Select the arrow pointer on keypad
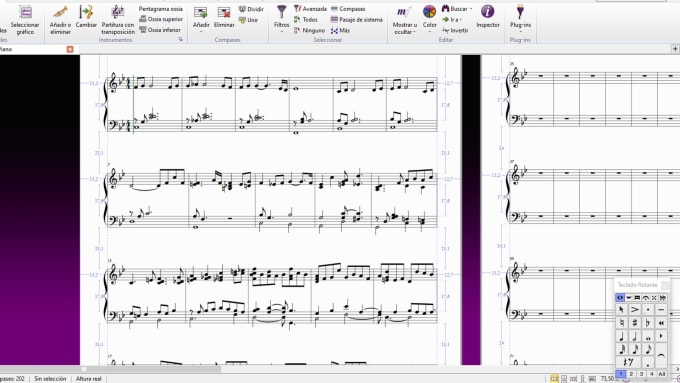The width and height of the screenshot is (680, 383). click(621, 310)
